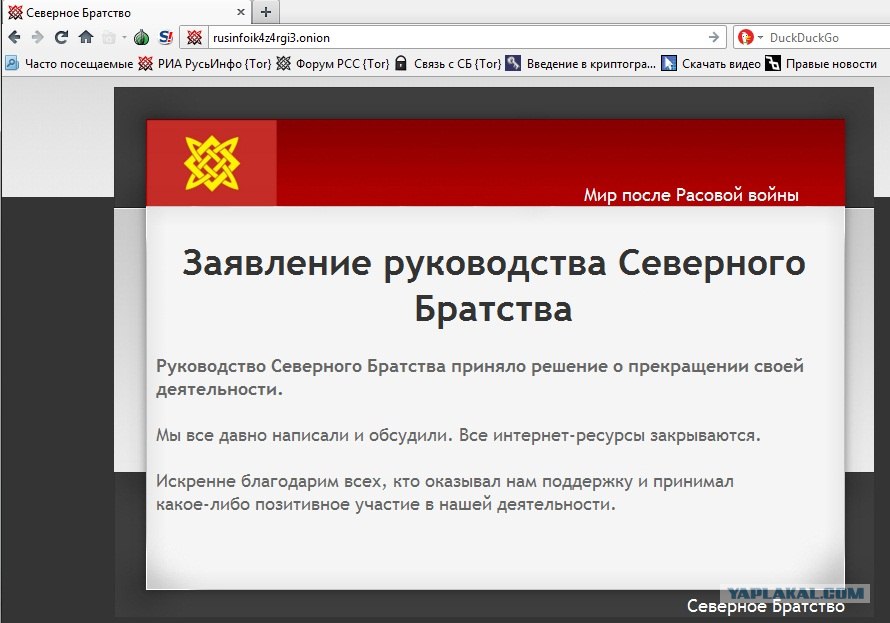Click the site identity icon in the address bar
The image size is (890, 623).
click(195, 38)
